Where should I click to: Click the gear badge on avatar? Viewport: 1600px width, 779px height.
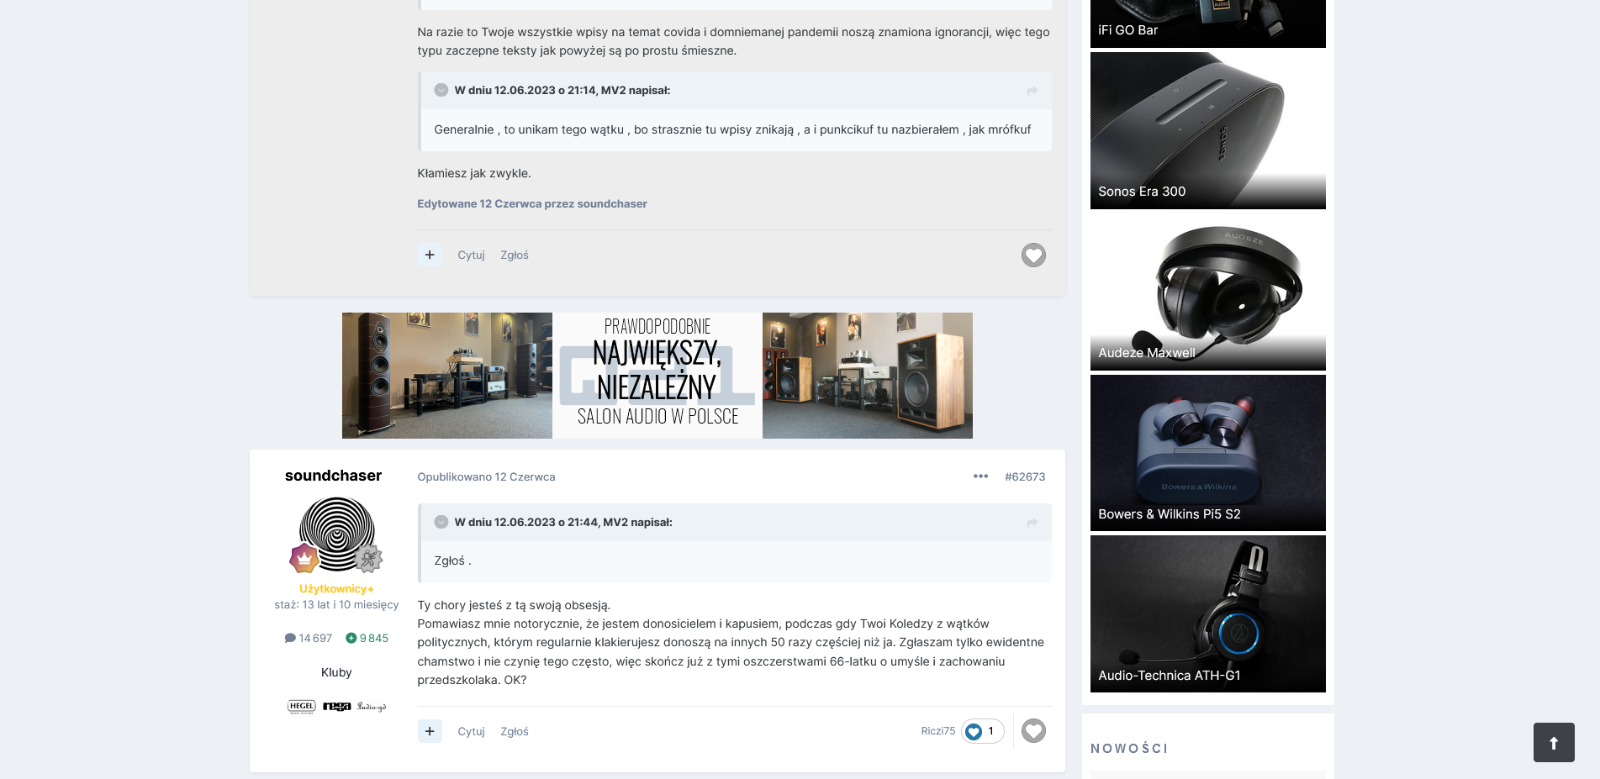[x=369, y=558]
